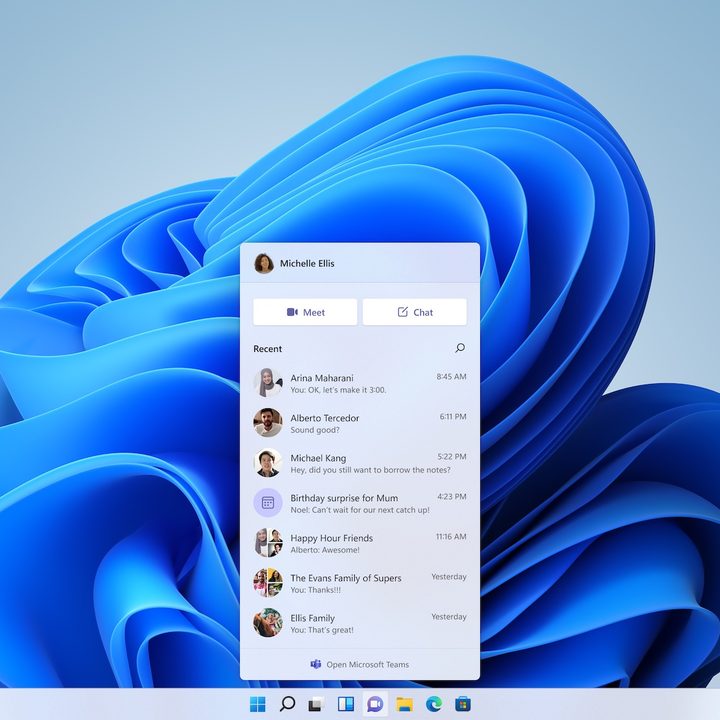Click the 11:16 AM timestamp
Screen dimensions: 720x720
click(x=451, y=536)
